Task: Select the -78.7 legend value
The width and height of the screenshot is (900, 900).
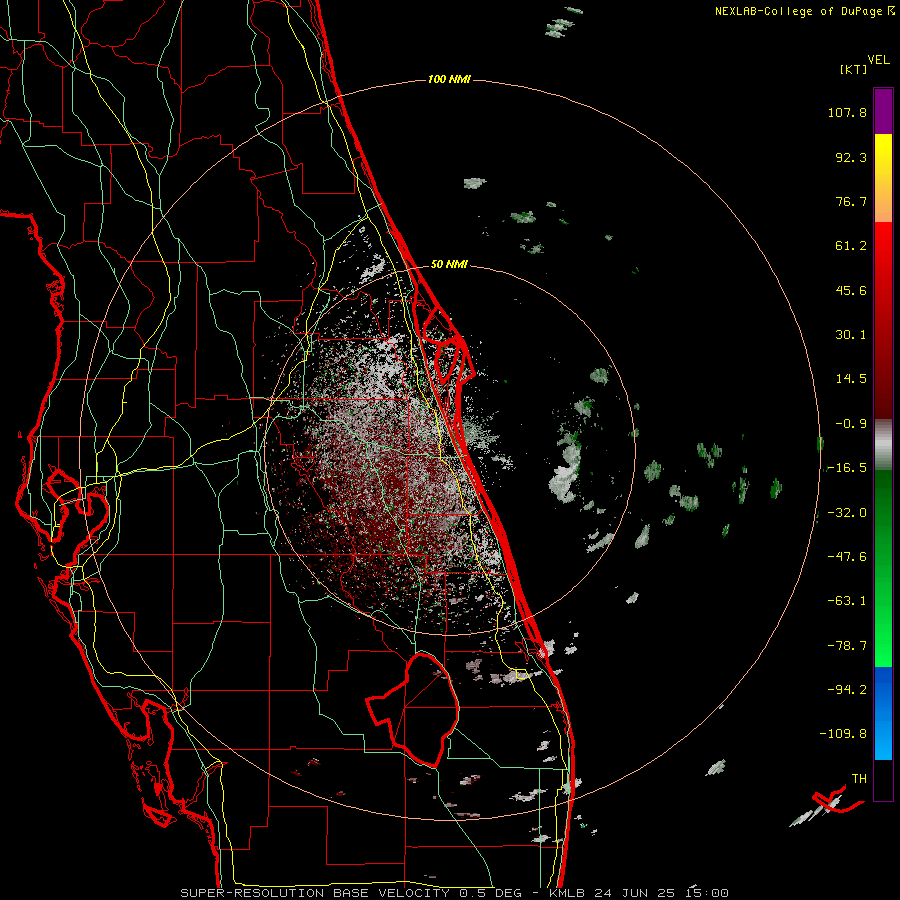Action: click(847, 646)
